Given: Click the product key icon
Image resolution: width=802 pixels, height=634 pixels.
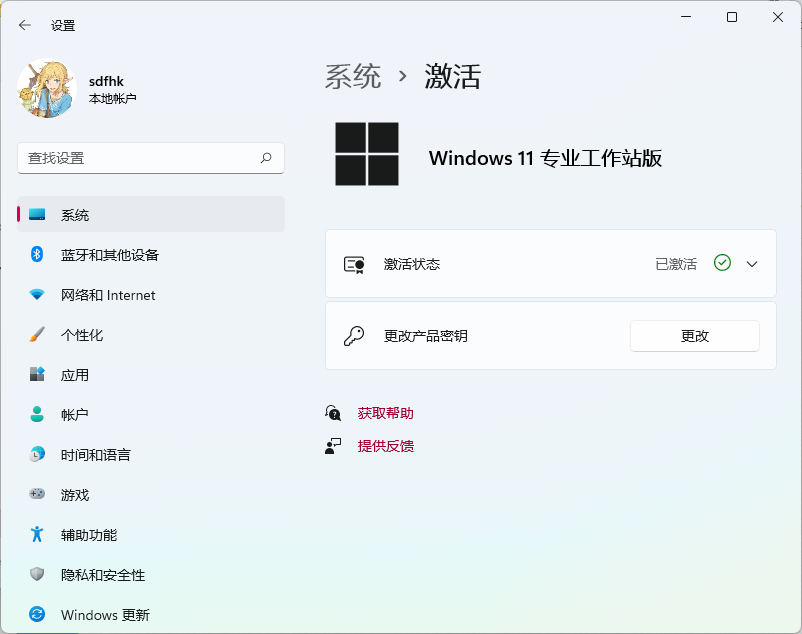Looking at the screenshot, I should [354, 336].
